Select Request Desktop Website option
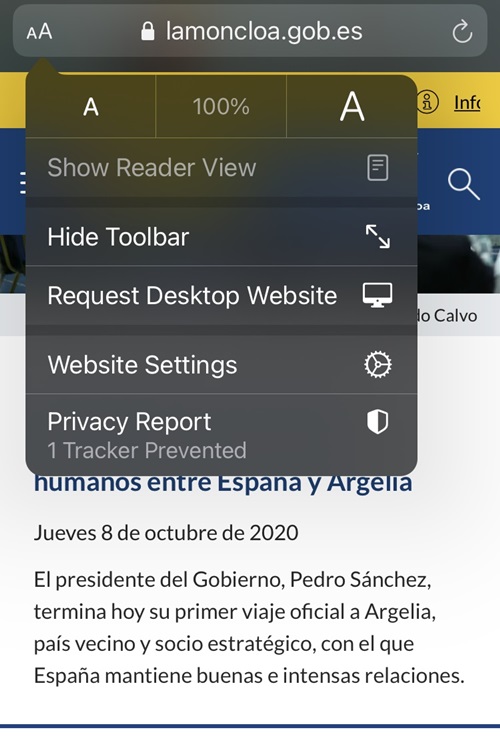500x754 pixels. pyautogui.click(x=221, y=295)
